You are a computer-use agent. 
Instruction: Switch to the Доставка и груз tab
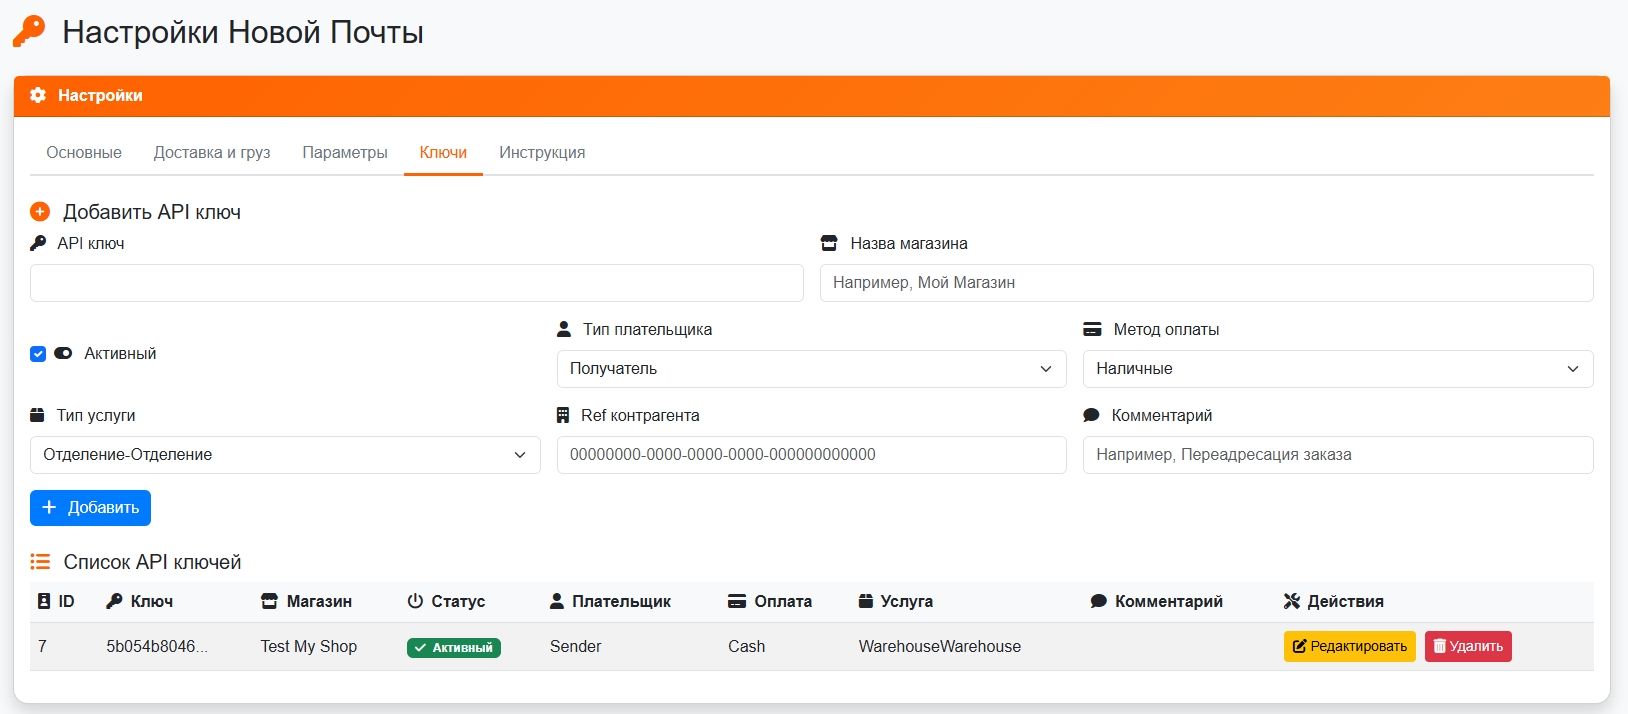pyautogui.click(x=212, y=153)
